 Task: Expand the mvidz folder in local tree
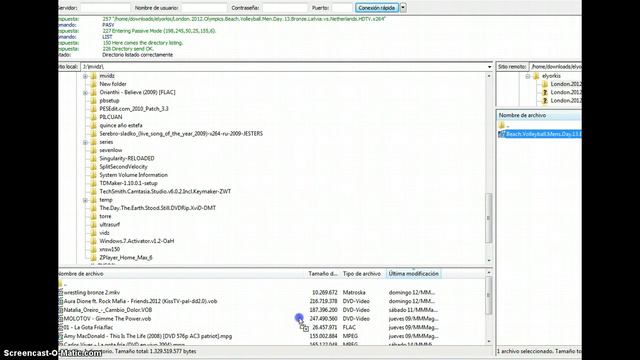(x=85, y=76)
